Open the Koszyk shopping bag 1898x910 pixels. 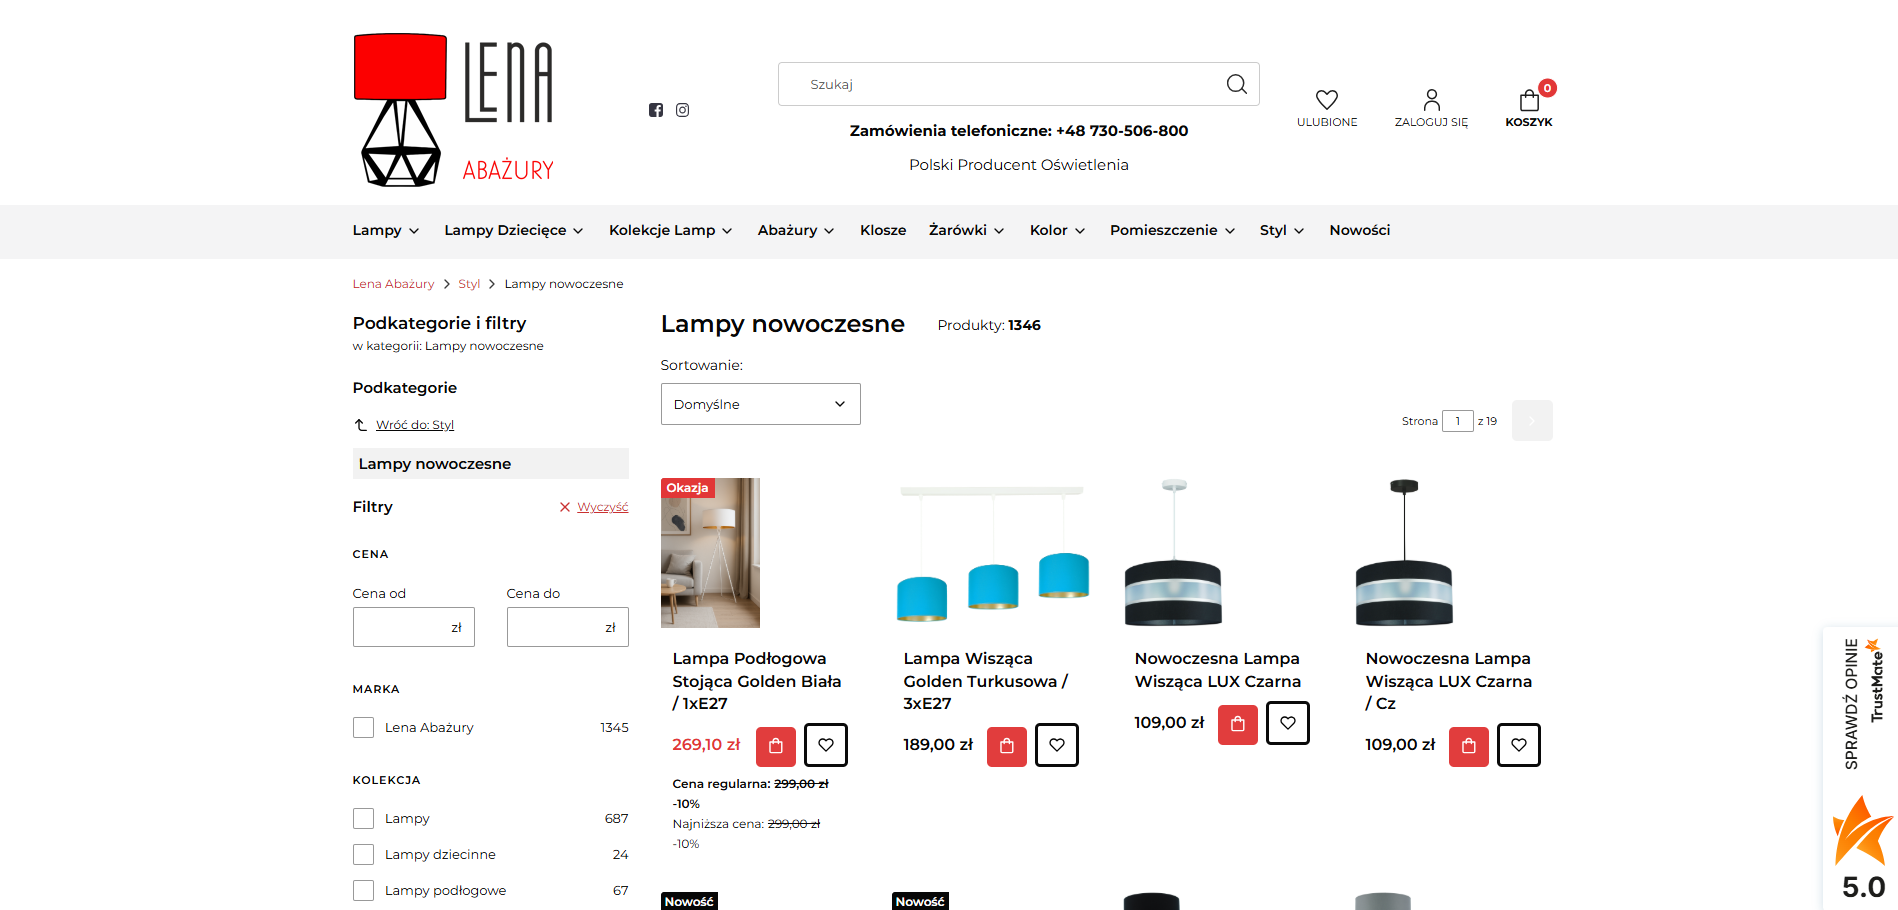coord(1528,101)
